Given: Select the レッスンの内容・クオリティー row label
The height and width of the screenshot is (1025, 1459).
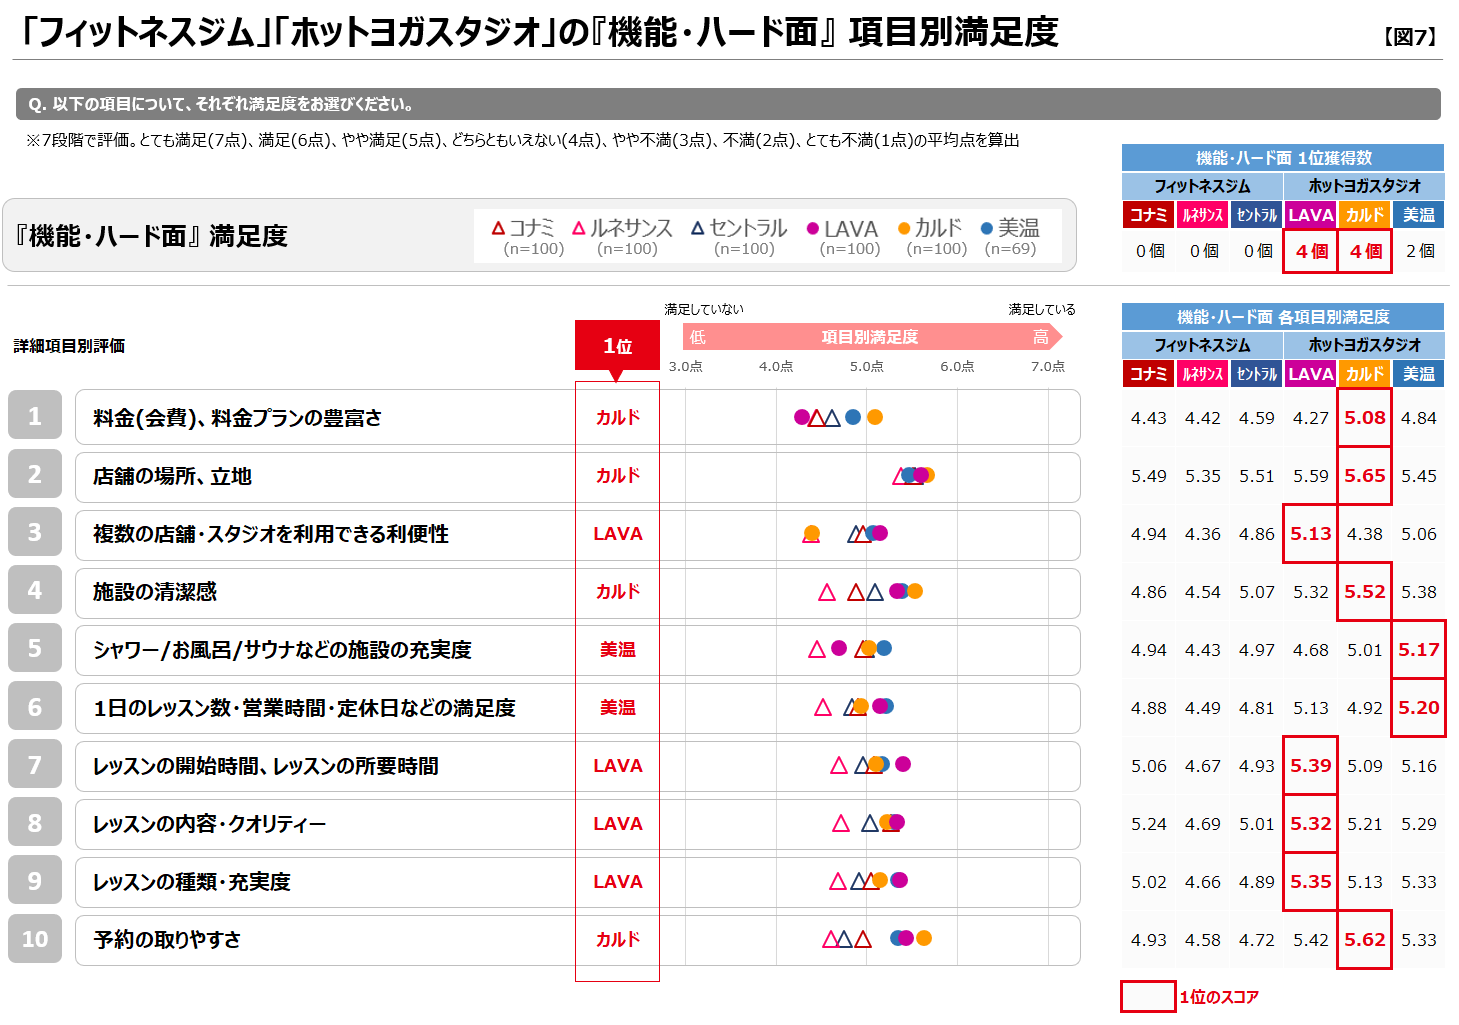Looking at the screenshot, I should pos(209,824).
